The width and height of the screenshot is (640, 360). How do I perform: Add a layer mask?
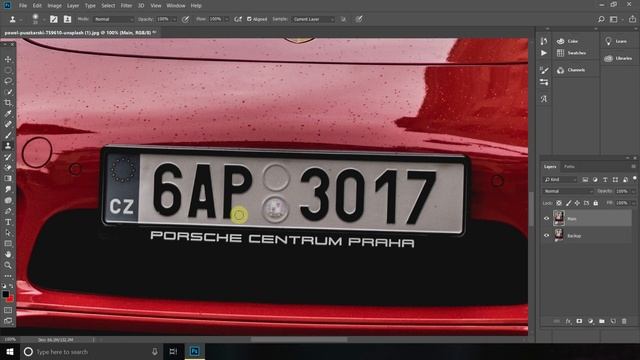pyautogui.click(x=579, y=321)
